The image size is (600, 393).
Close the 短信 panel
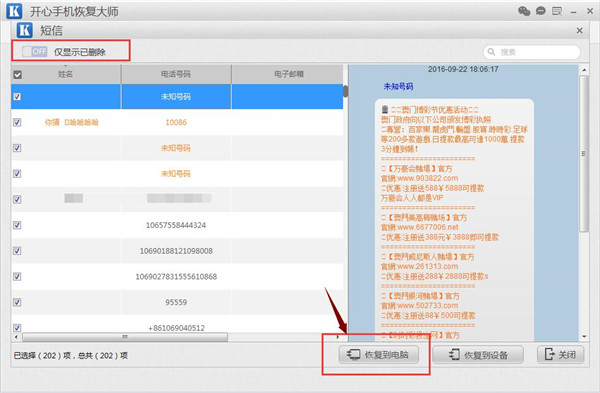tap(579, 31)
